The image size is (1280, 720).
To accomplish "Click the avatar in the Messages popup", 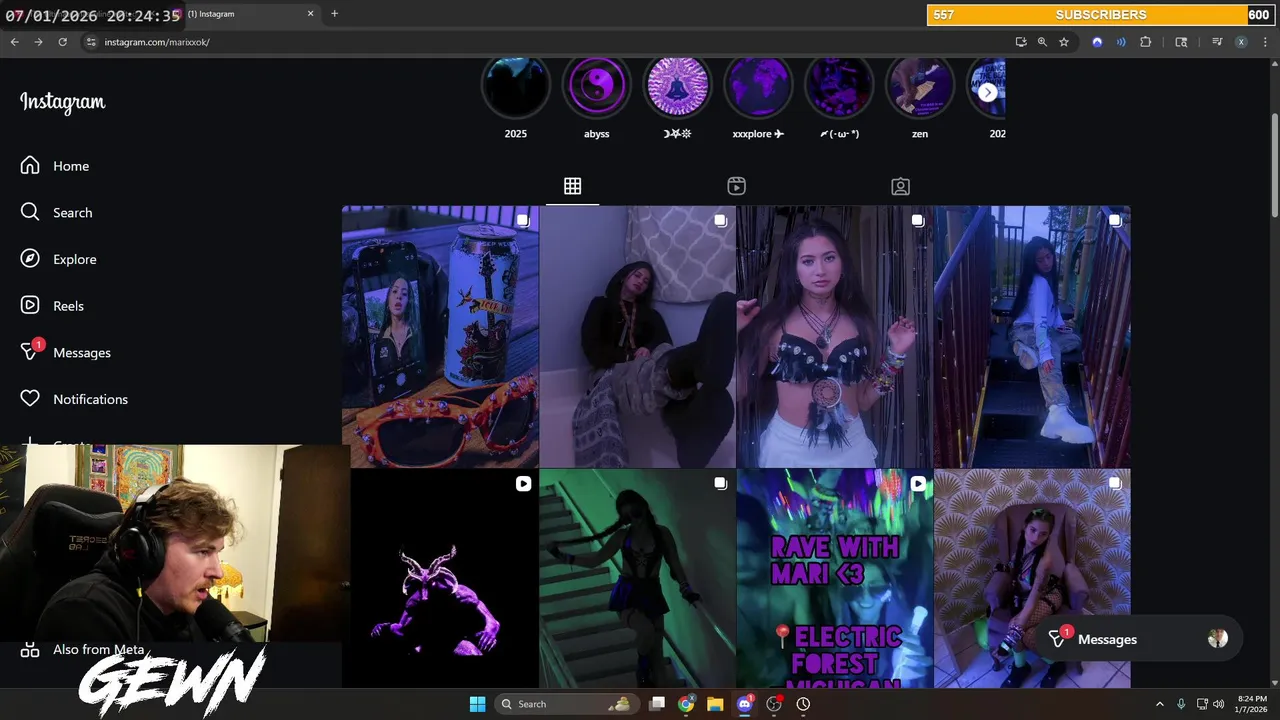I will coord(1217,639).
